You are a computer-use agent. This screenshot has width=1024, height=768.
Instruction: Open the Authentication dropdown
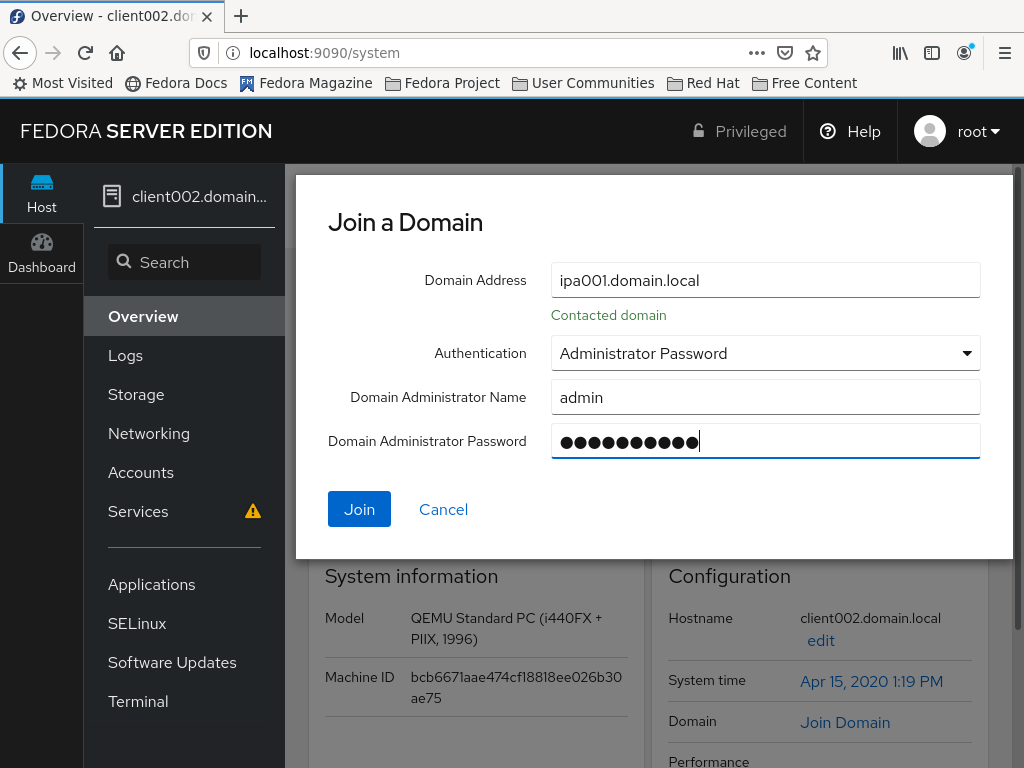pyautogui.click(x=765, y=353)
